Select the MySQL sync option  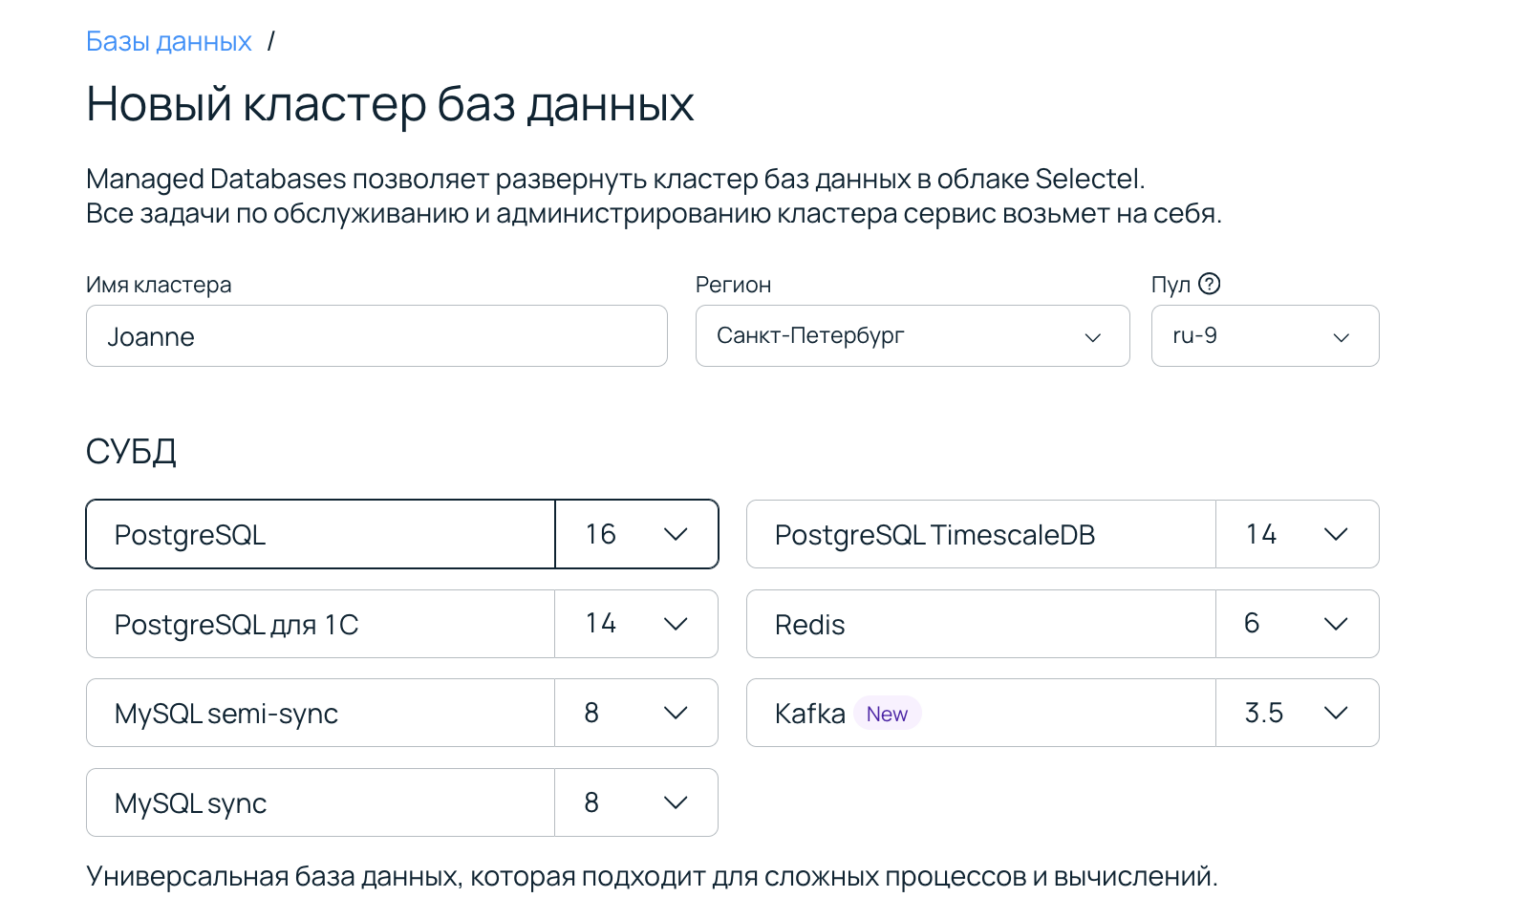(x=320, y=802)
